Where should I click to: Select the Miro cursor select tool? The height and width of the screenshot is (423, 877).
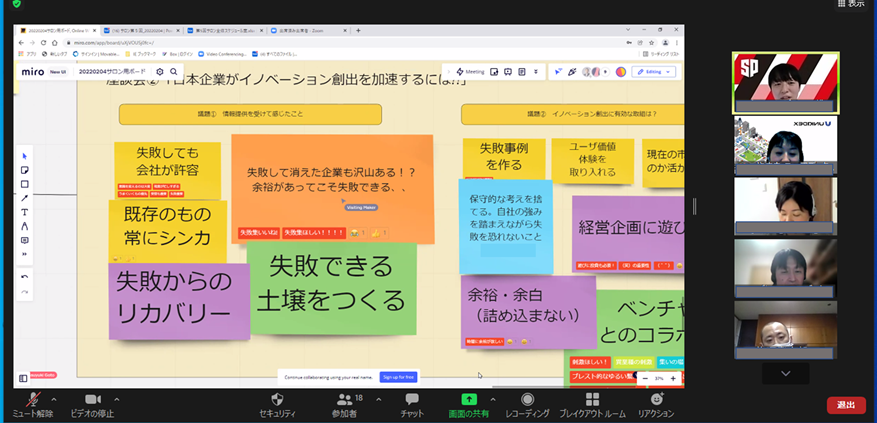[25, 156]
